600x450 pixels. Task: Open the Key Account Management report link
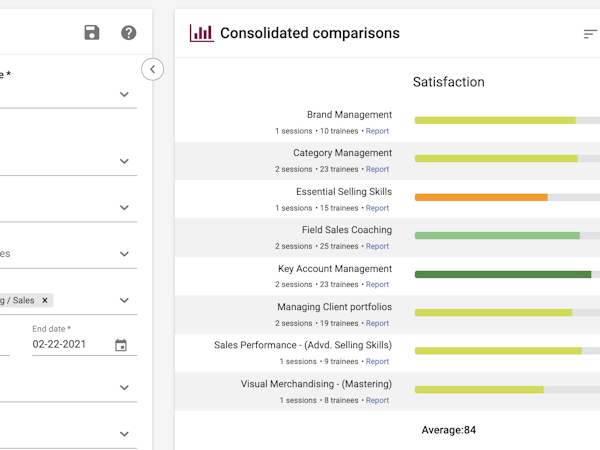[x=377, y=285]
